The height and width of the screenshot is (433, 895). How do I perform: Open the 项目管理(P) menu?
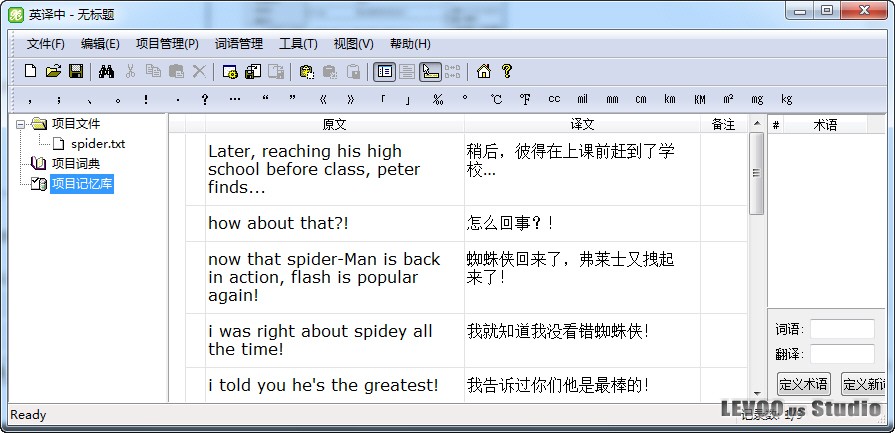167,44
